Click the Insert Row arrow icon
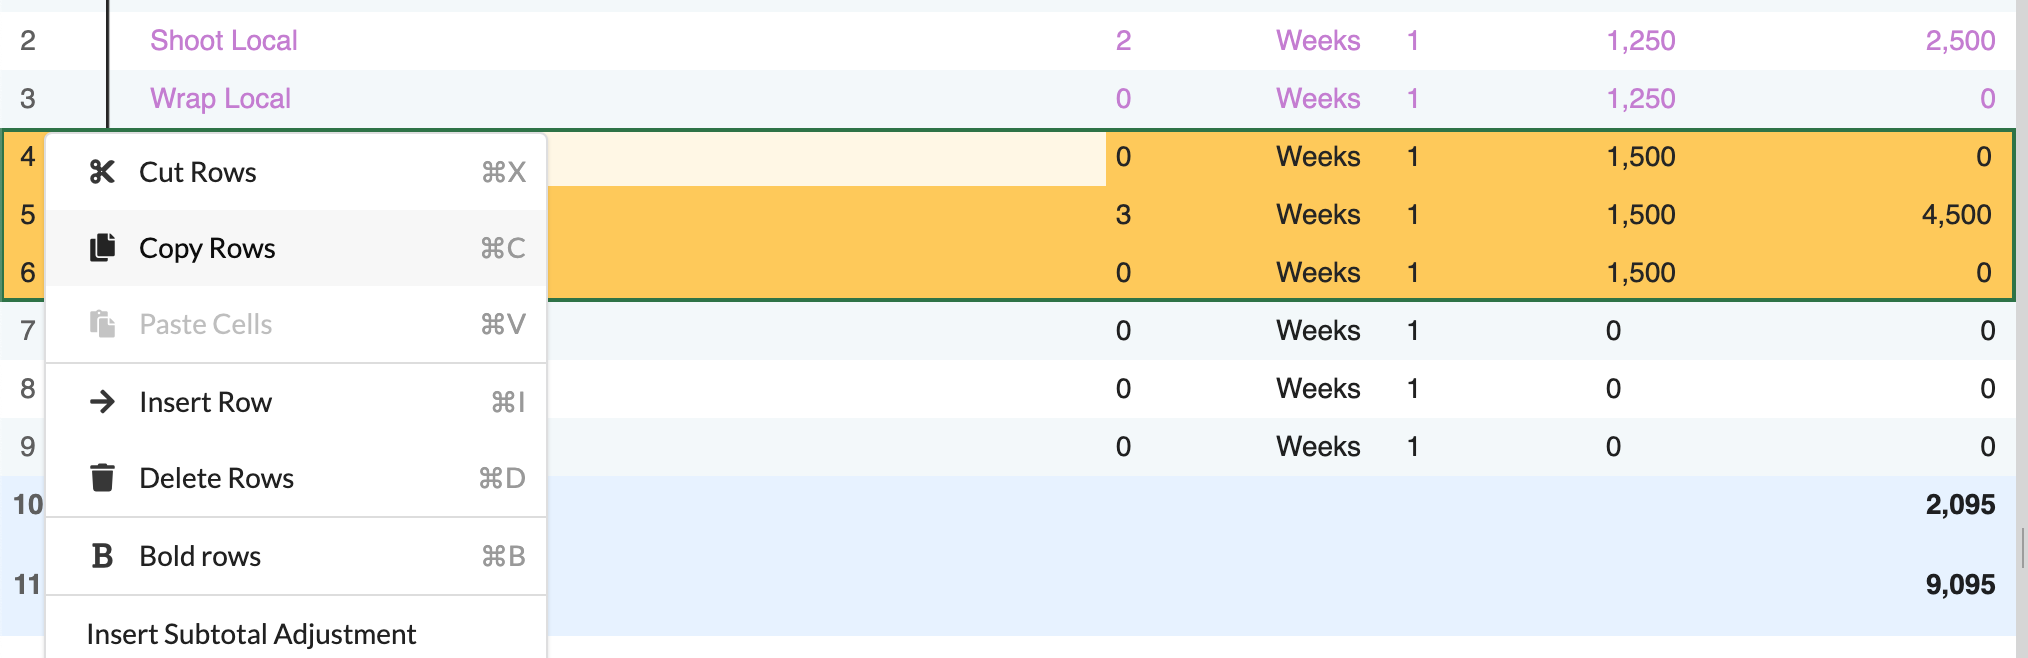Viewport: 2028px width, 658px height. [102, 402]
